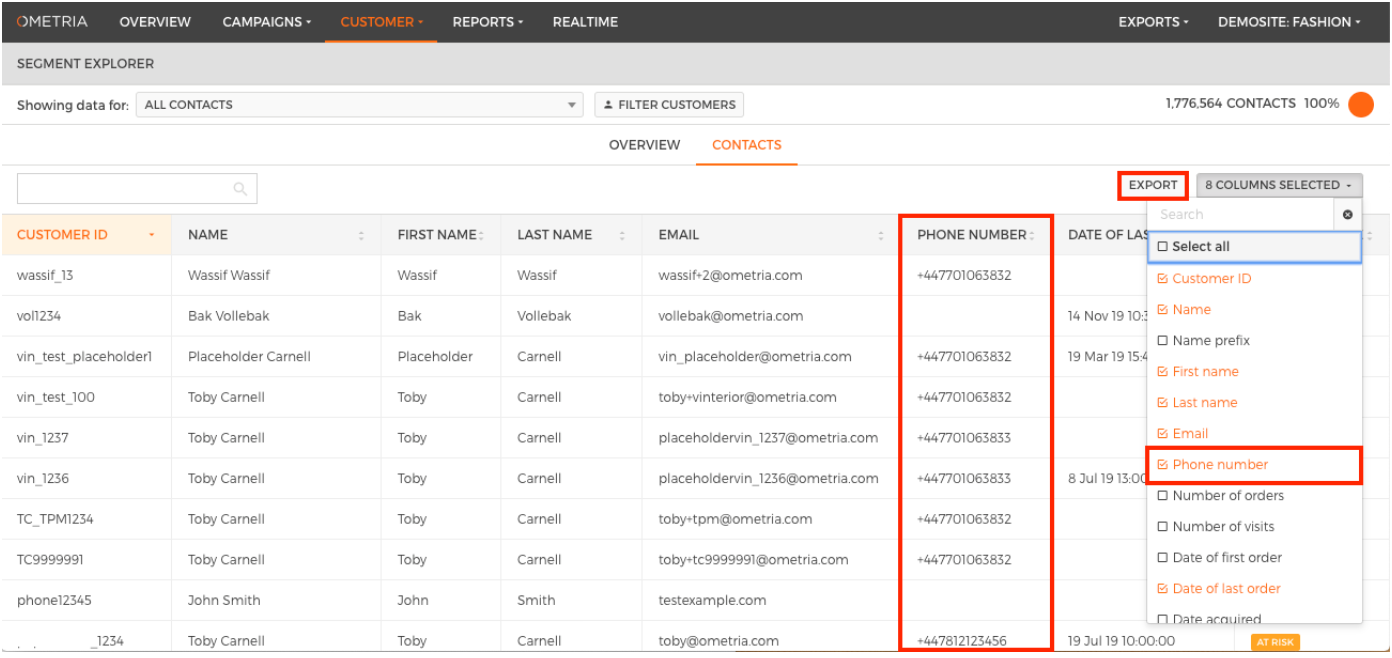This screenshot has width=1392, height=658.
Task: Click email wassif+2@ometria.com
Action: pos(730,275)
